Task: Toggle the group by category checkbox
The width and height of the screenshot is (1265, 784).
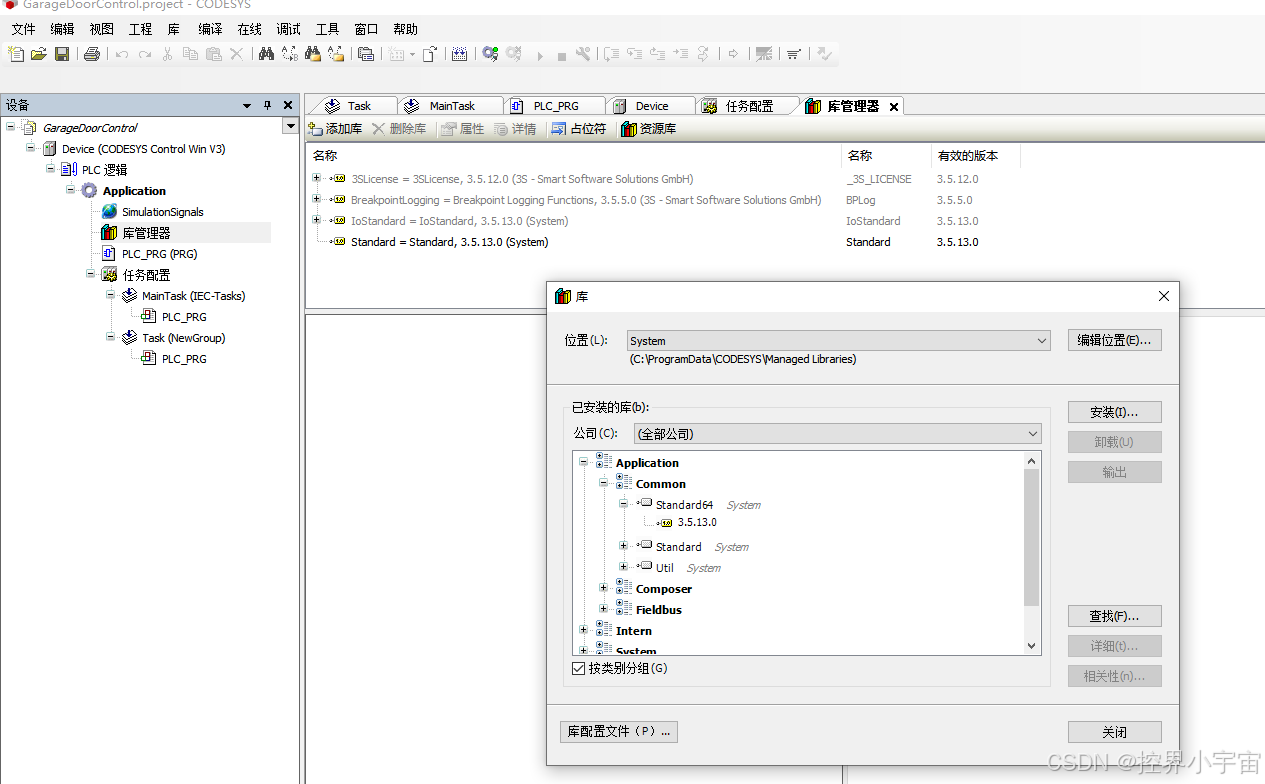Action: (x=579, y=668)
